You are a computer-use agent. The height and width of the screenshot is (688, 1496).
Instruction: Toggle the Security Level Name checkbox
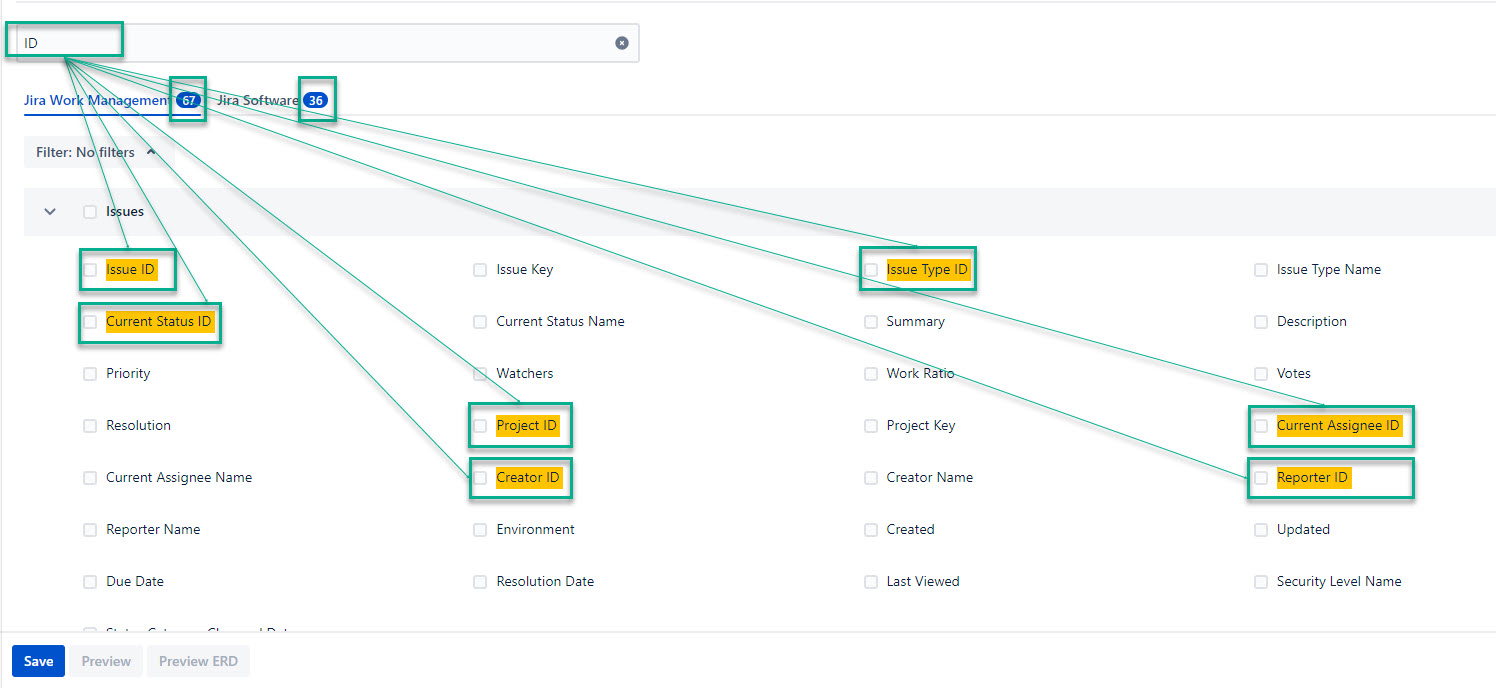(x=1260, y=582)
